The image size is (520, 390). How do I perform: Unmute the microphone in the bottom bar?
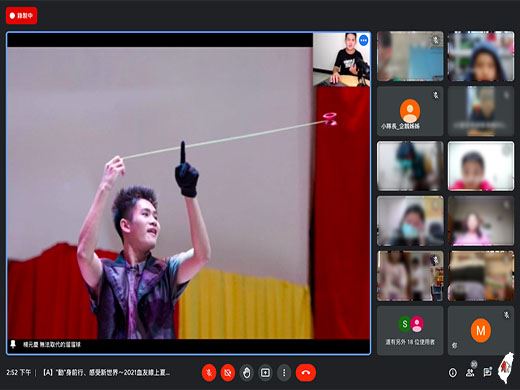point(209,372)
